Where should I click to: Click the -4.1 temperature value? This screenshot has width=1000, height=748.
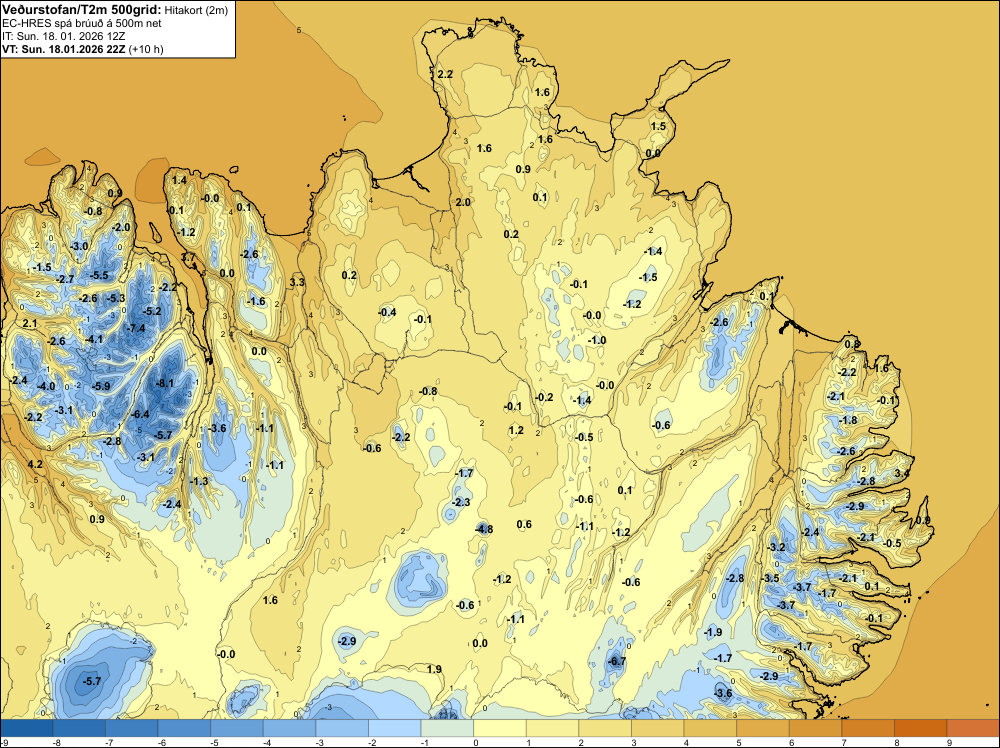[94, 339]
